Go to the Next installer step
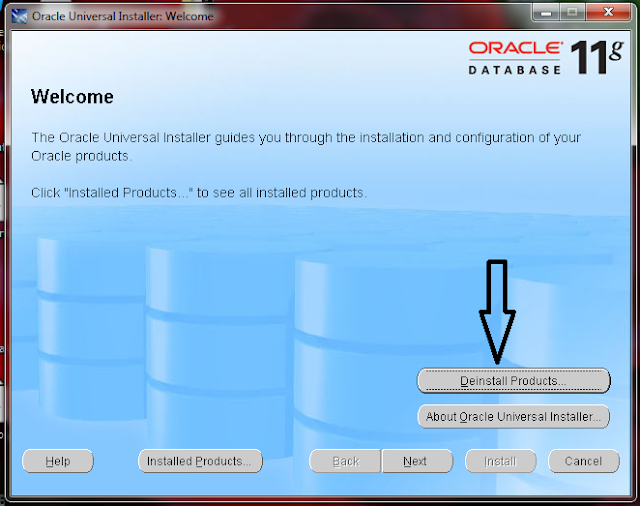This screenshot has width=640, height=506. (x=417, y=461)
